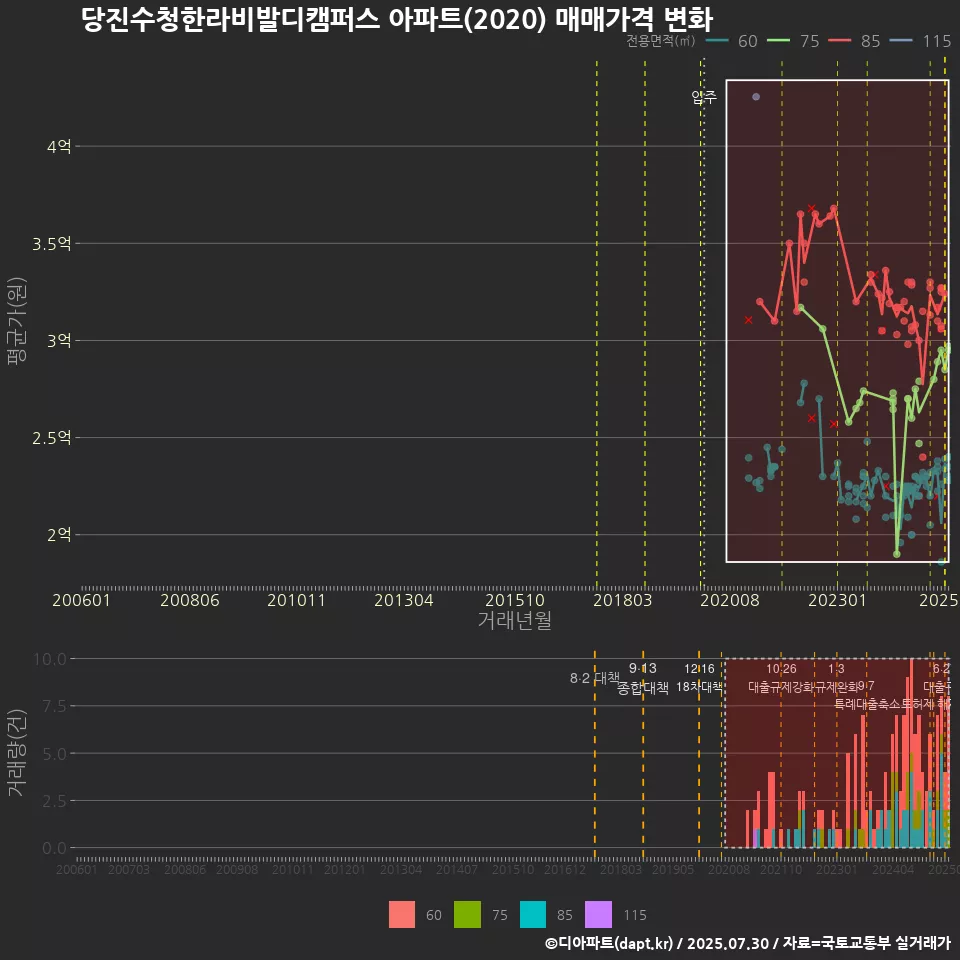Click 201510 on the price chart's date axis
Image resolution: width=960 pixels, height=960 pixels.
[515, 600]
